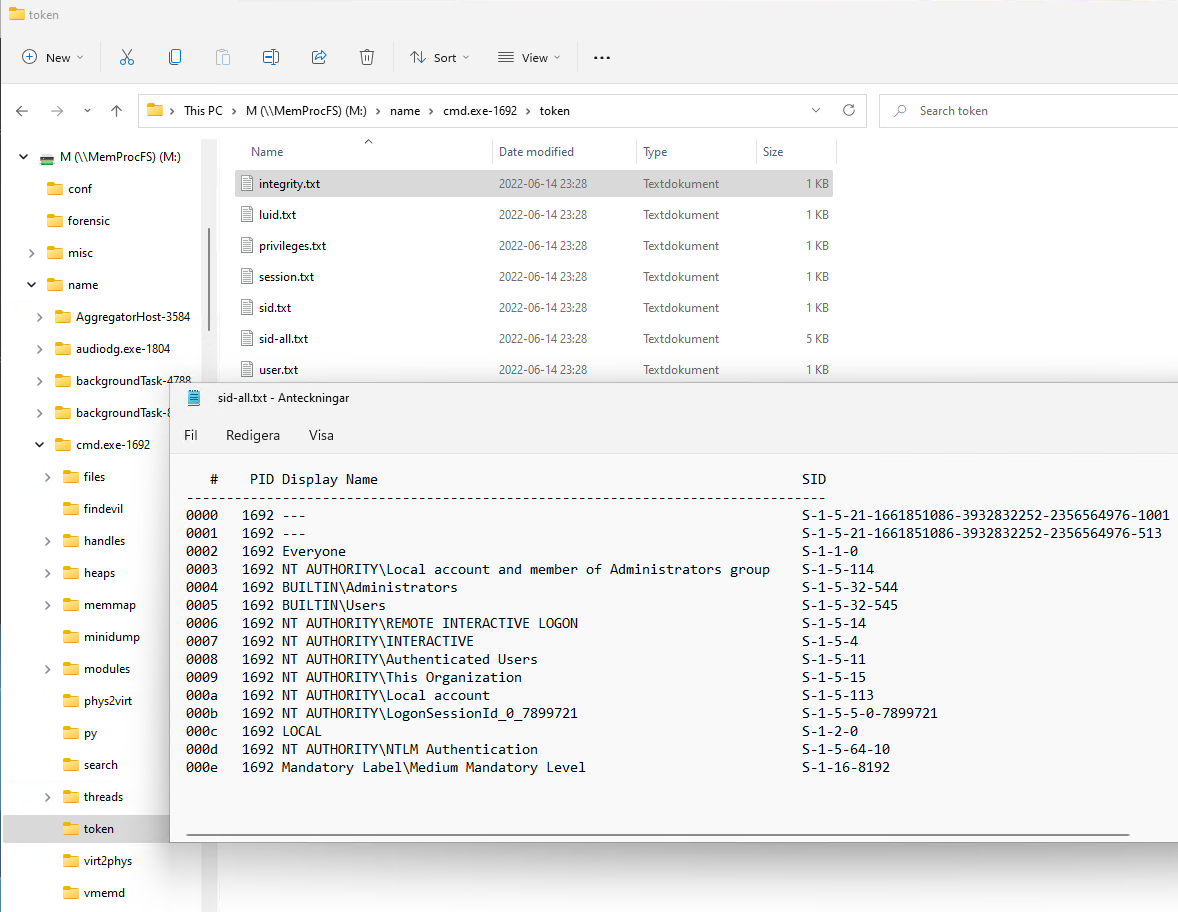Open the New item dropdown

coord(53,58)
